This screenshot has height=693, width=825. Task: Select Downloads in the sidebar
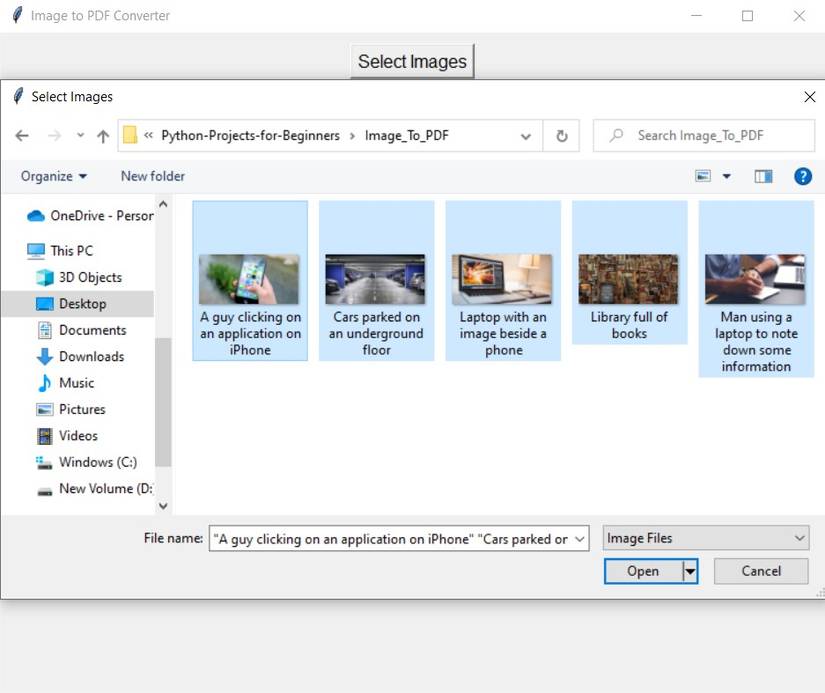(90, 356)
